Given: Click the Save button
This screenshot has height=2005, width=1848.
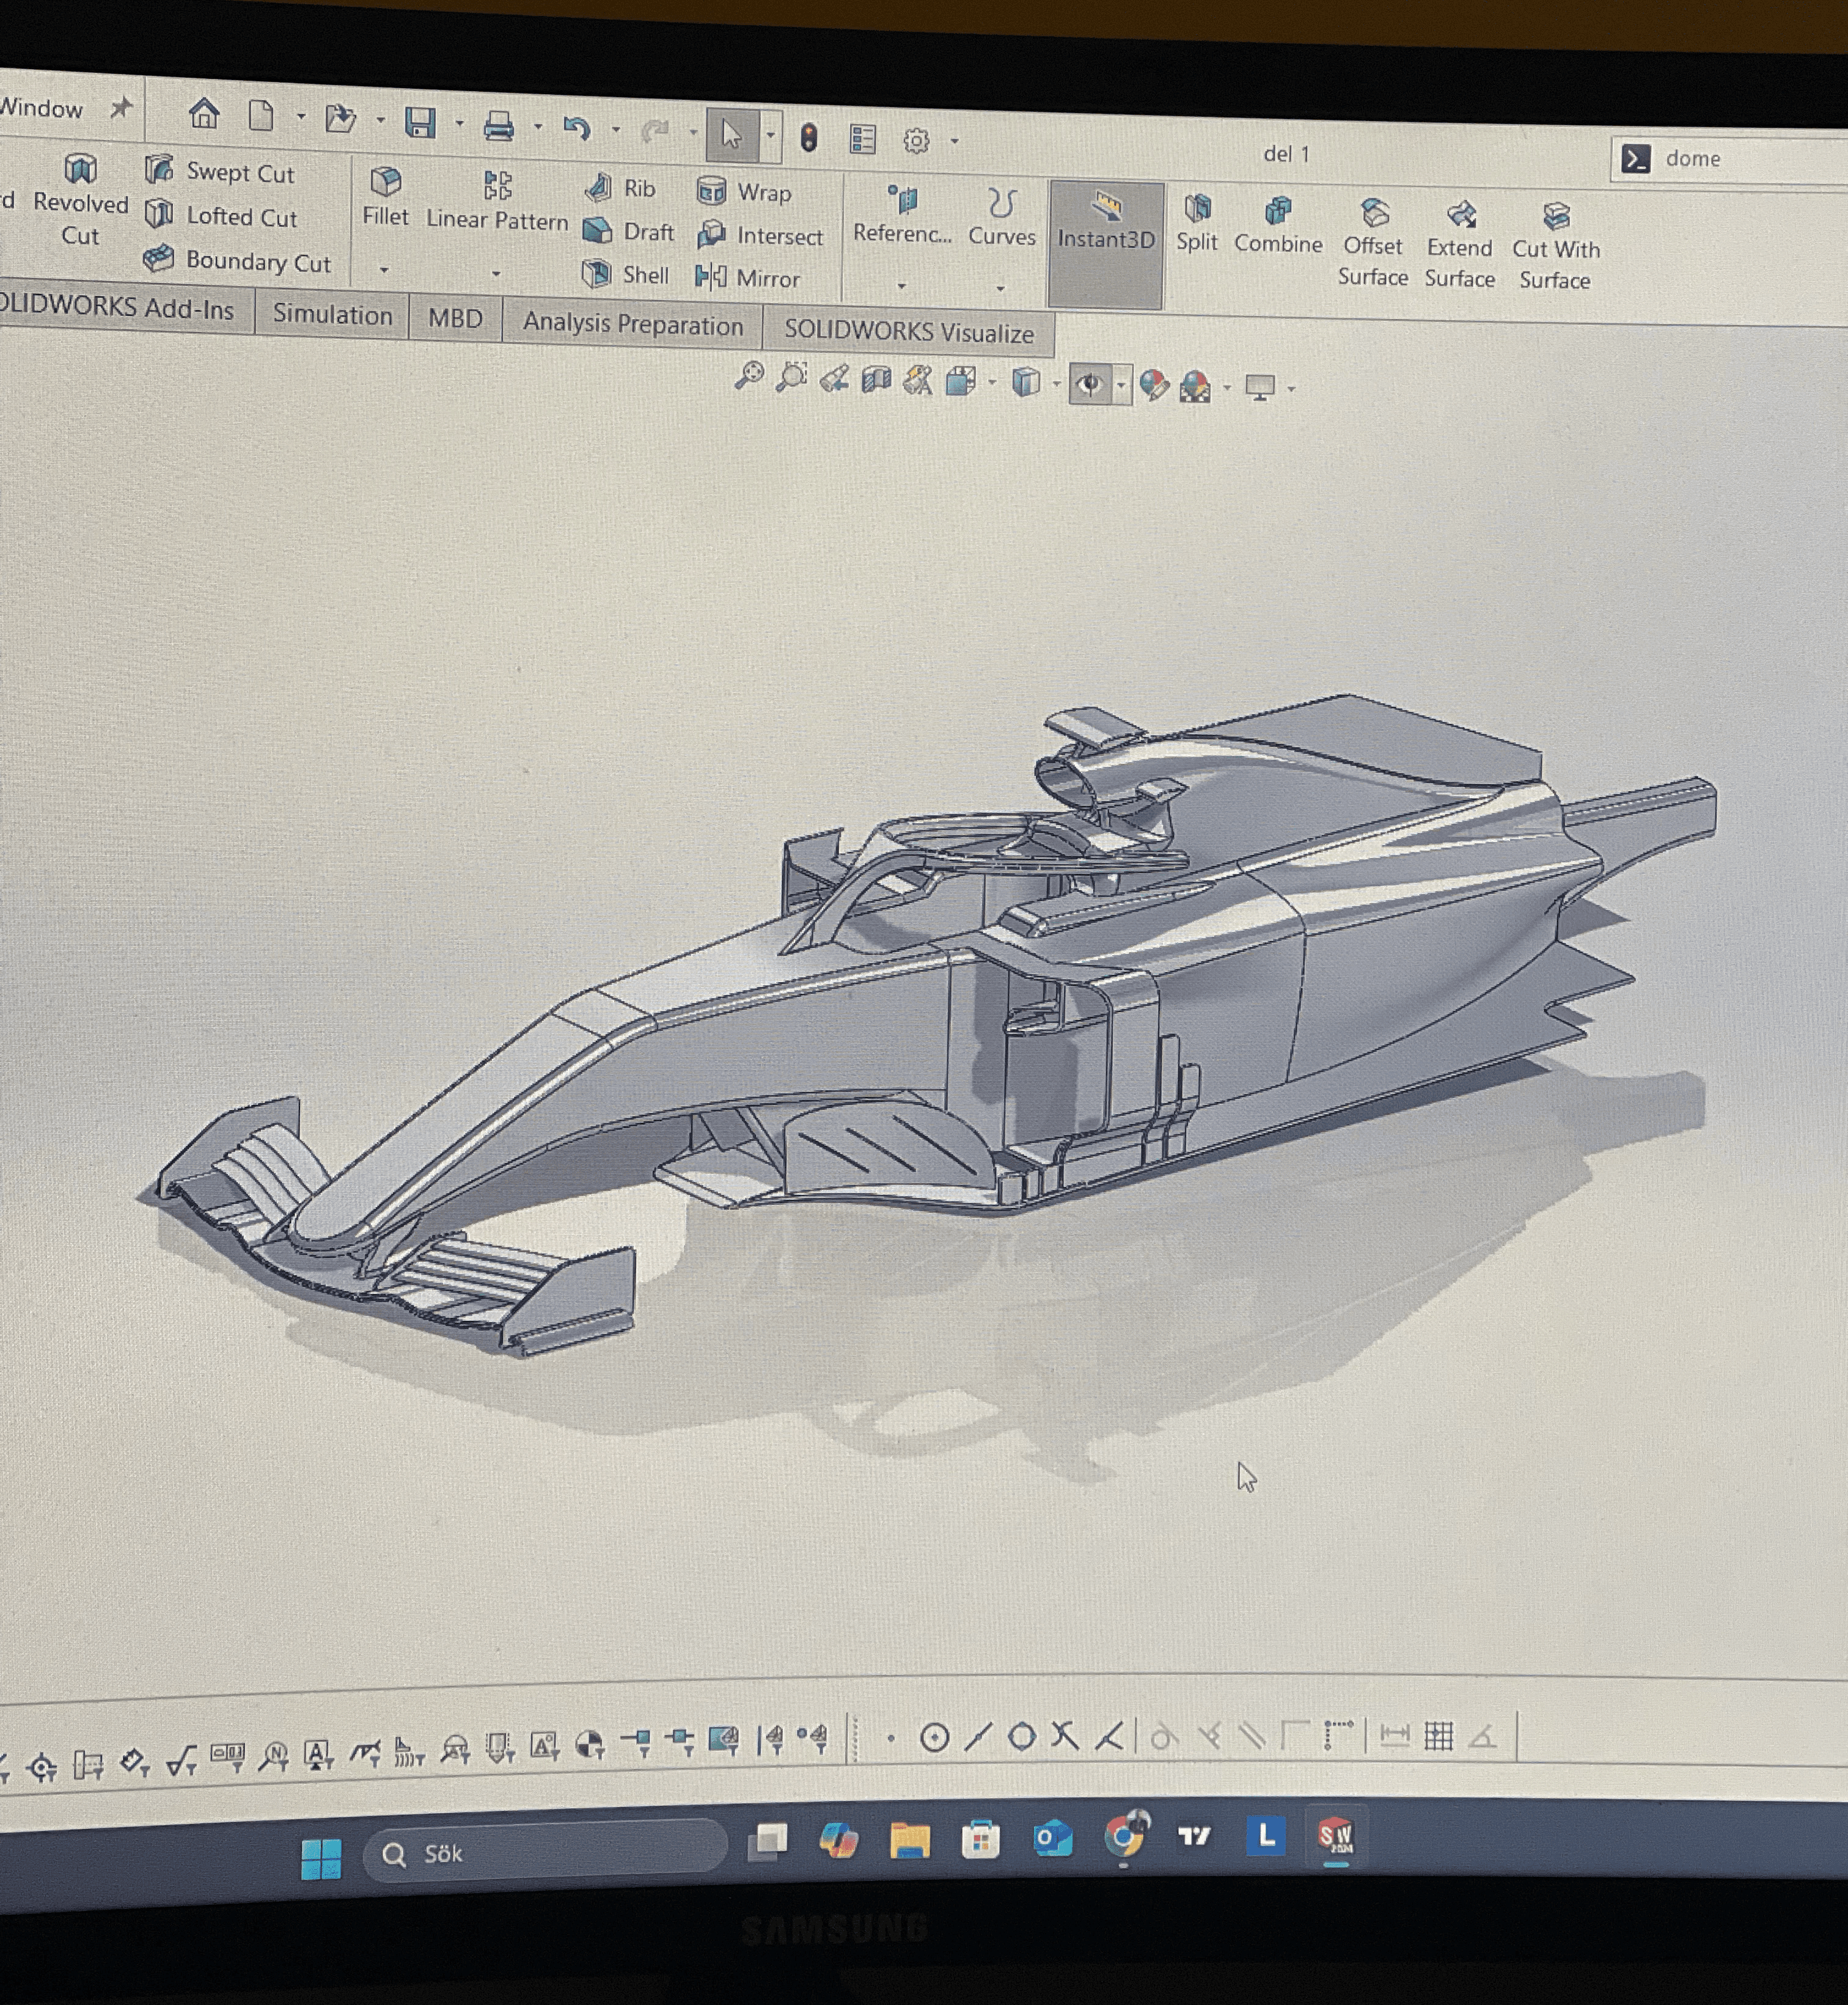Looking at the screenshot, I should pos(420,123).
